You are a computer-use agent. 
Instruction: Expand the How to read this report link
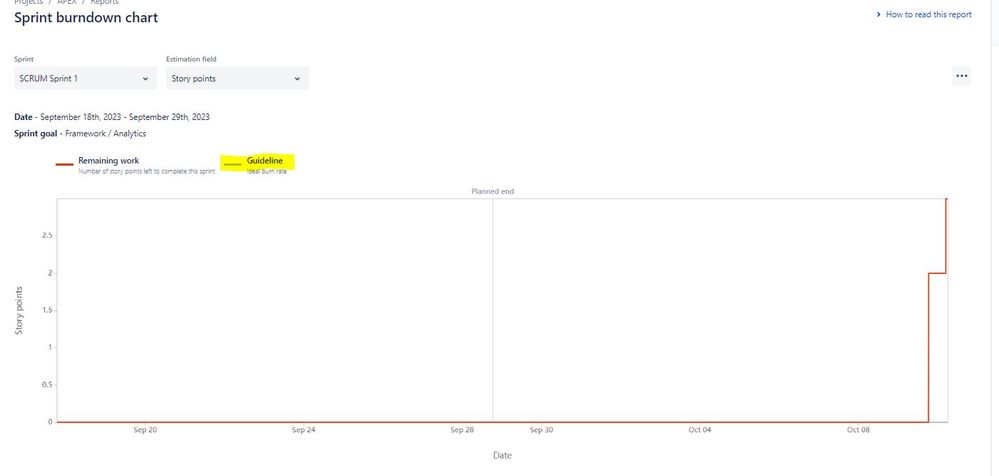click(924, 15)
